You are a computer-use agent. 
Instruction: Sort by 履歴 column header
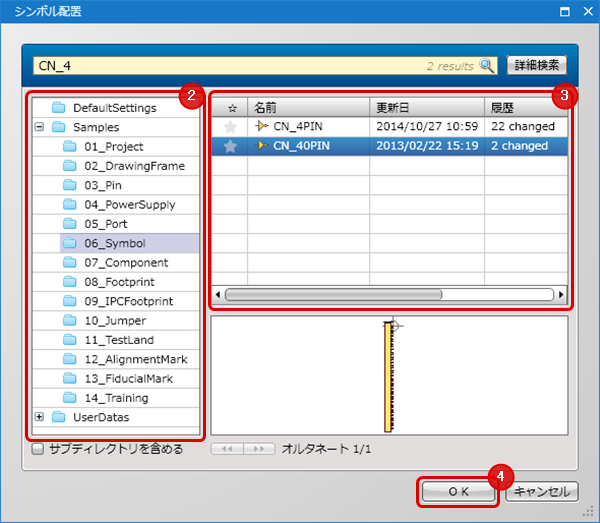(526, 108)
